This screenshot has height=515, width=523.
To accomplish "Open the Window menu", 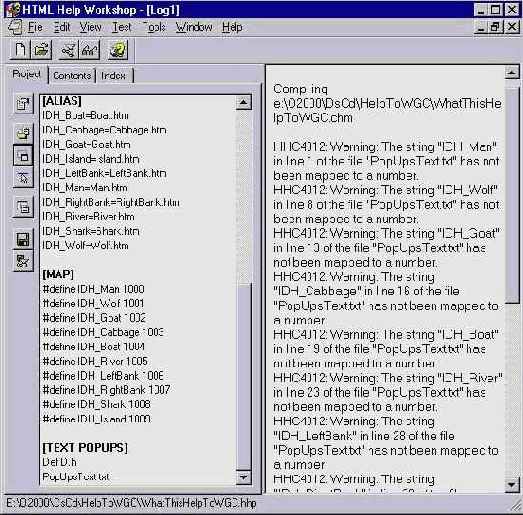I will point(194,27).
